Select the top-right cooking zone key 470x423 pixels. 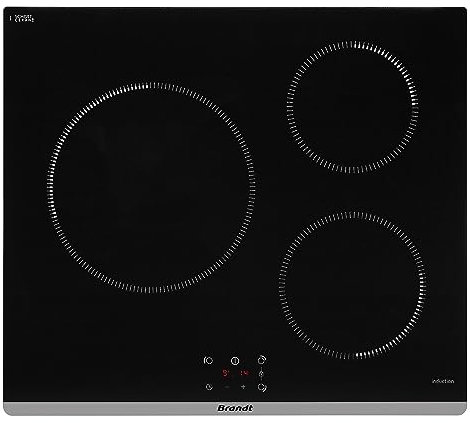click(262, 360)
